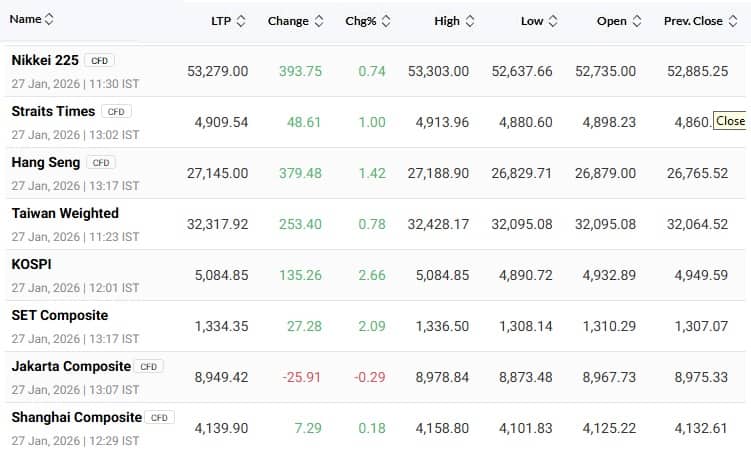
Task: Select Jakarta Composite change -25.91
Action: [x=301, y=377]
